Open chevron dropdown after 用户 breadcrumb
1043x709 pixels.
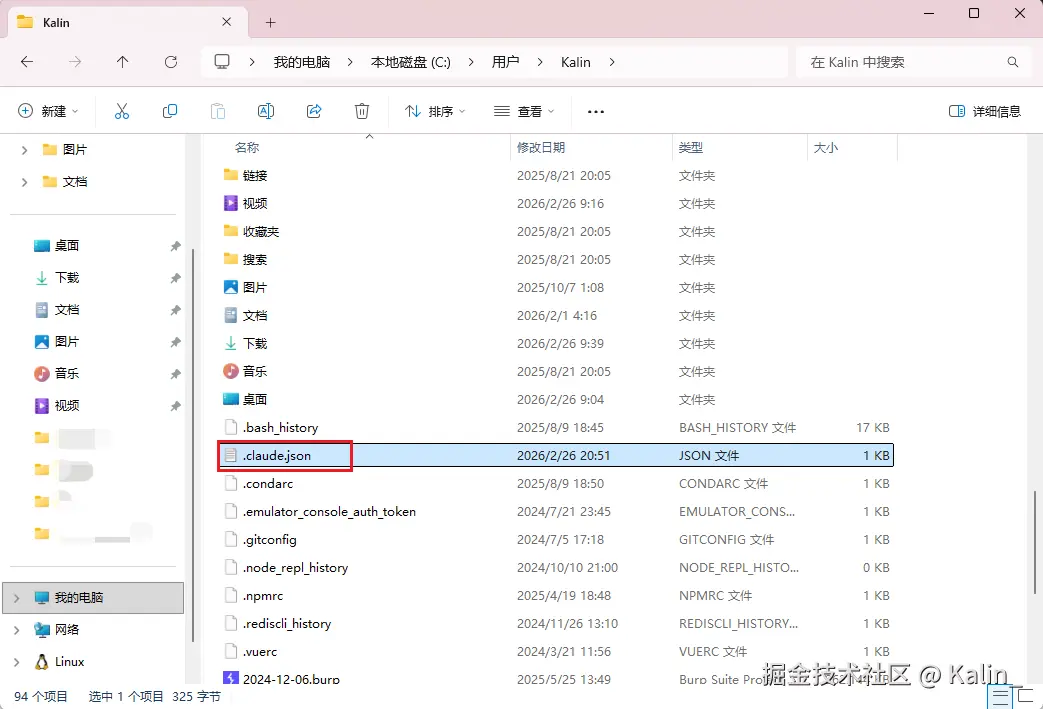[539, 62]
